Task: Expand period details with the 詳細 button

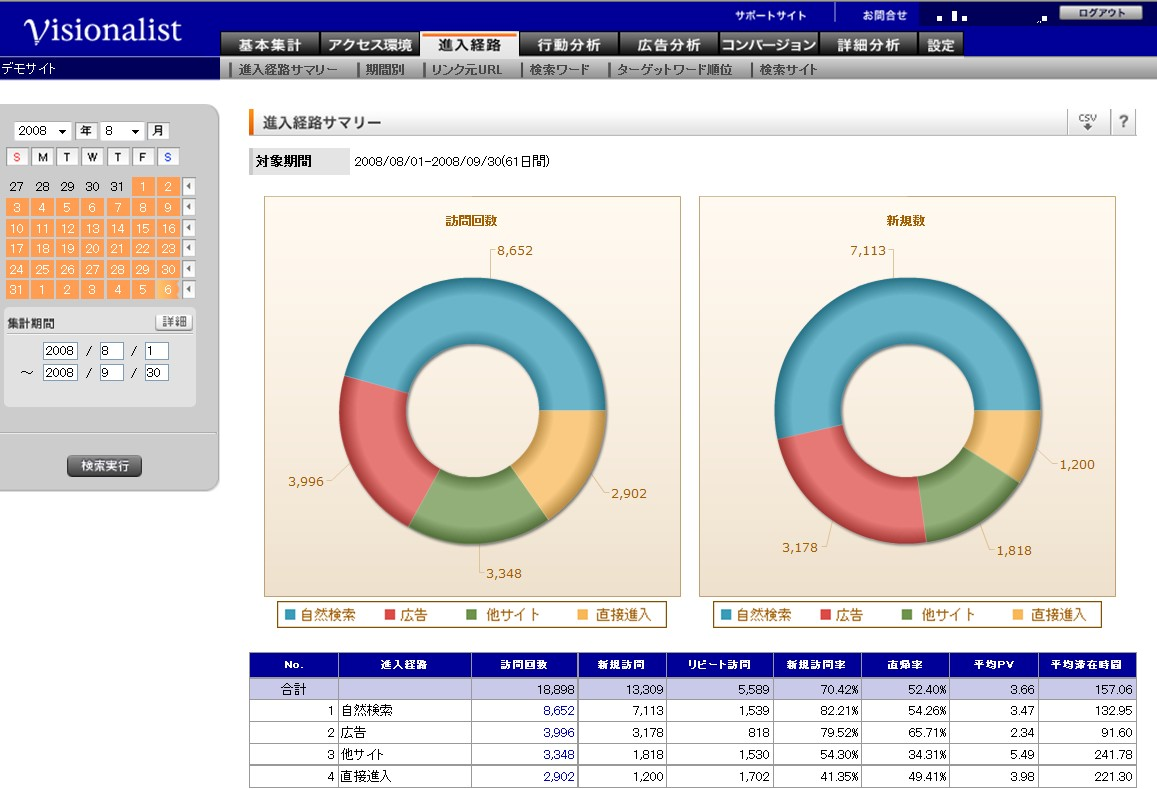Action: click(x=174, y=322)
